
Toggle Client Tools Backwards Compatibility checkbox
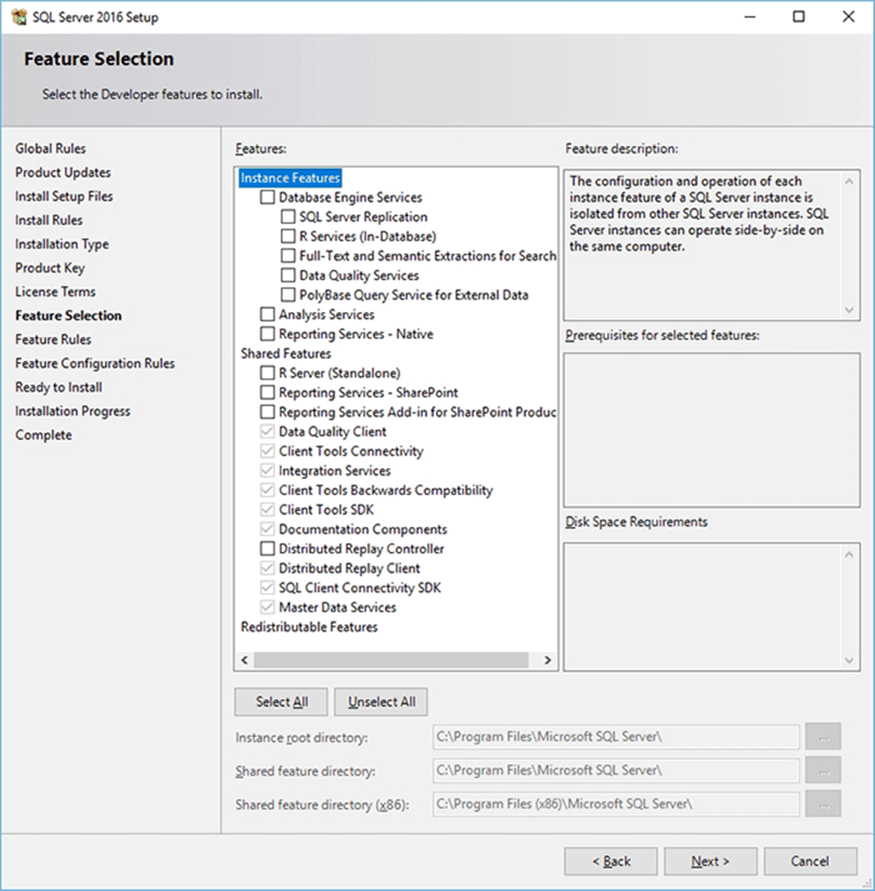[267, 490]
